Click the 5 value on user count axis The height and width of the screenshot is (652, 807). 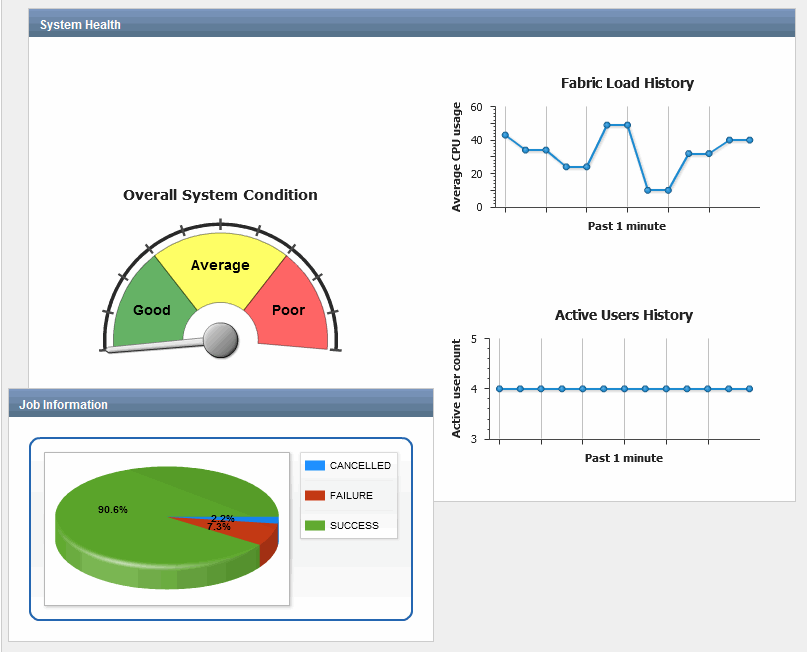tap(473, 339)
